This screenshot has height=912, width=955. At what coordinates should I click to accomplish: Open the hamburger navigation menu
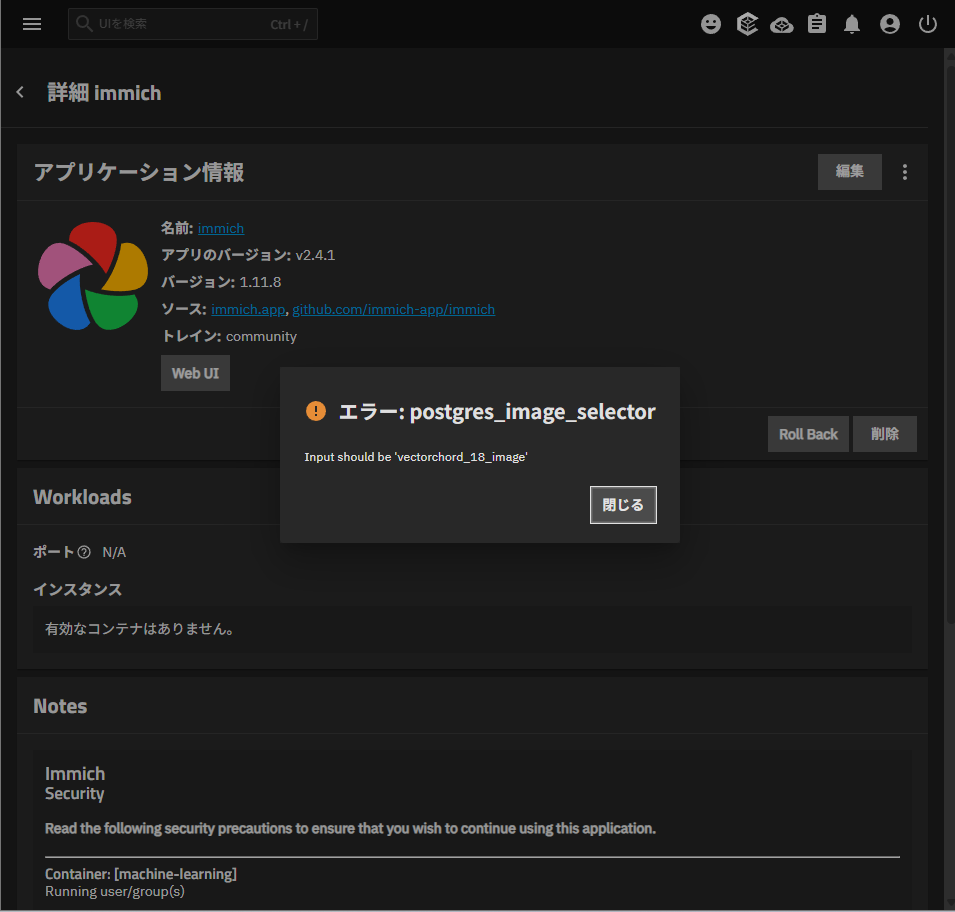(x=32, y=24)
